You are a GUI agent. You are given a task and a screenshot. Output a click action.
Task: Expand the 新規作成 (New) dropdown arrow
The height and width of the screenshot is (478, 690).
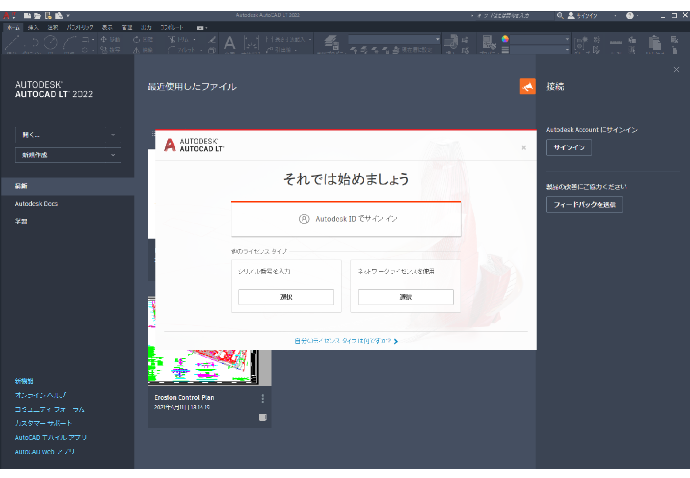pyautogui.click(x=113, y=155)
